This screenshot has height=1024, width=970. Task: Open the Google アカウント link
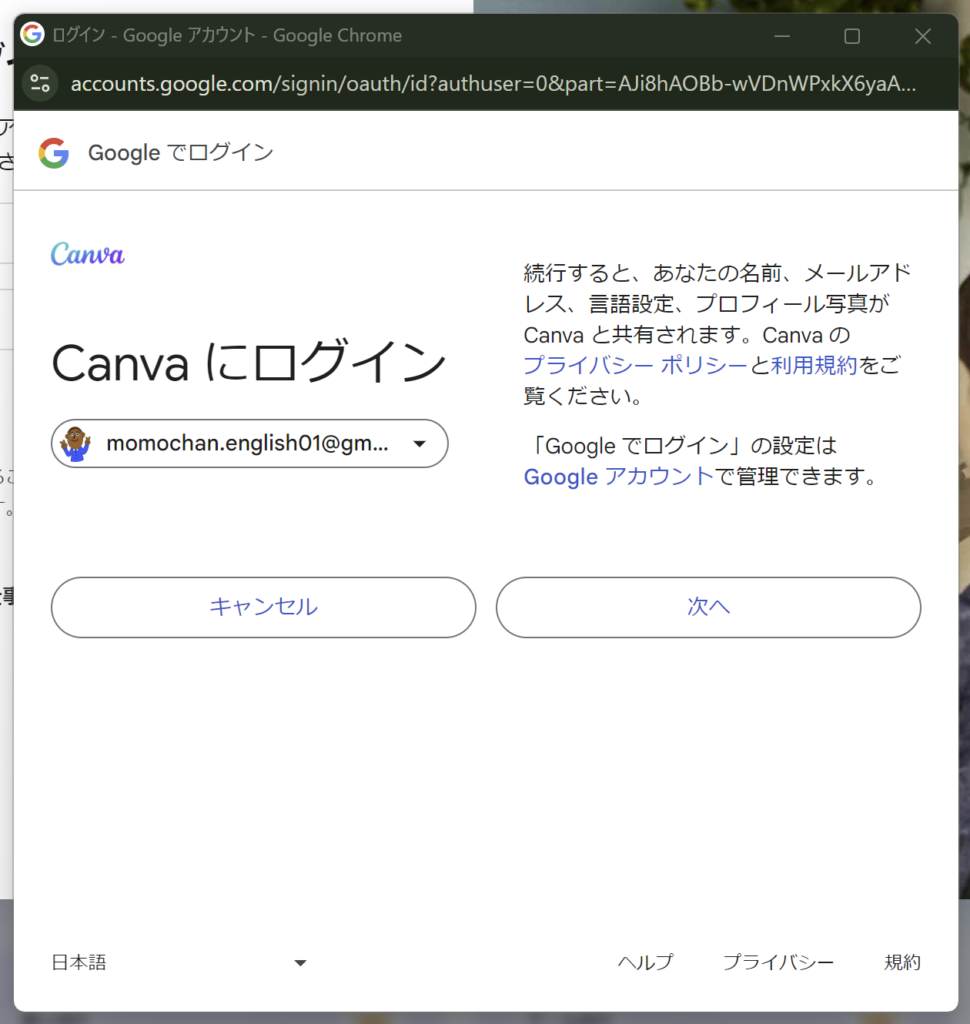[619, 477]
